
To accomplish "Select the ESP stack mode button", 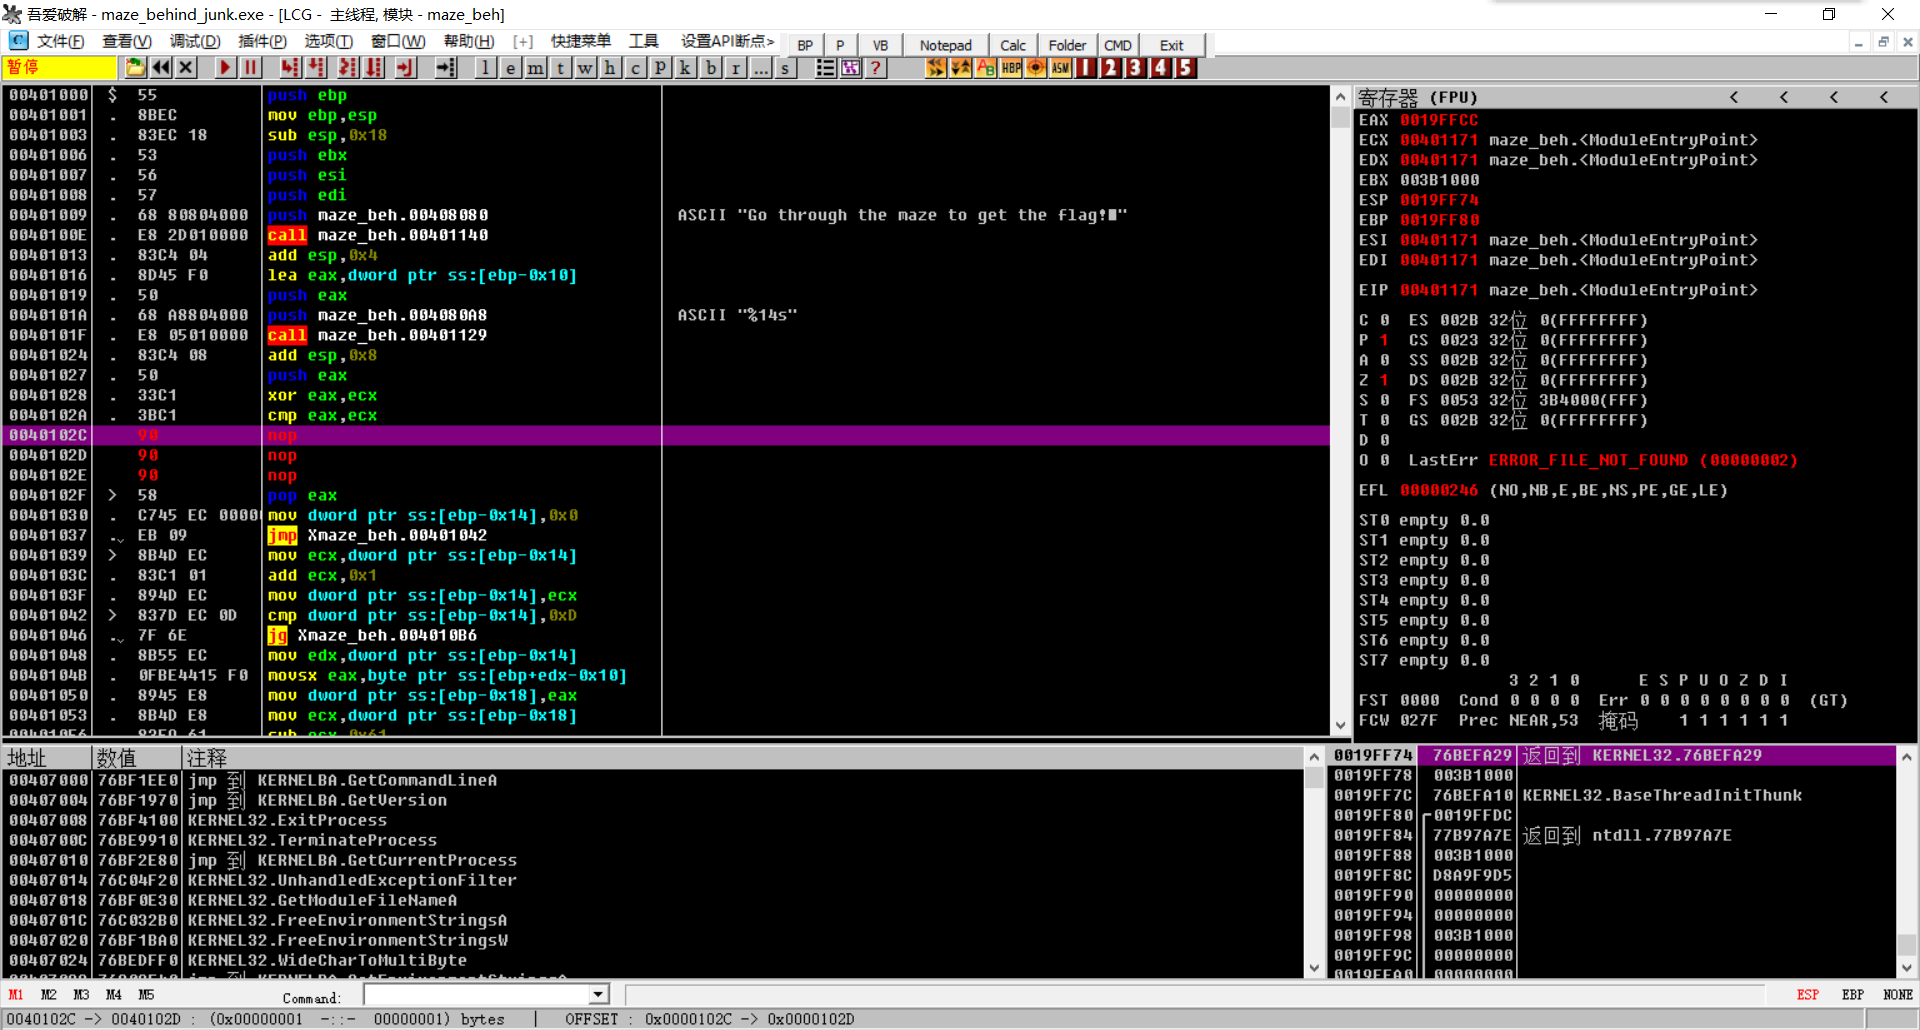I will (x=1808, y=995).
